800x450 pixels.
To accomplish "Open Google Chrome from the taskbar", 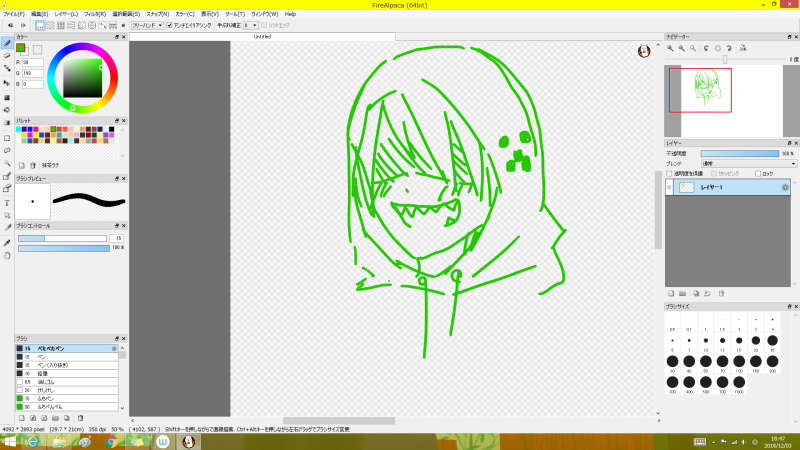I will coord(111,442).
